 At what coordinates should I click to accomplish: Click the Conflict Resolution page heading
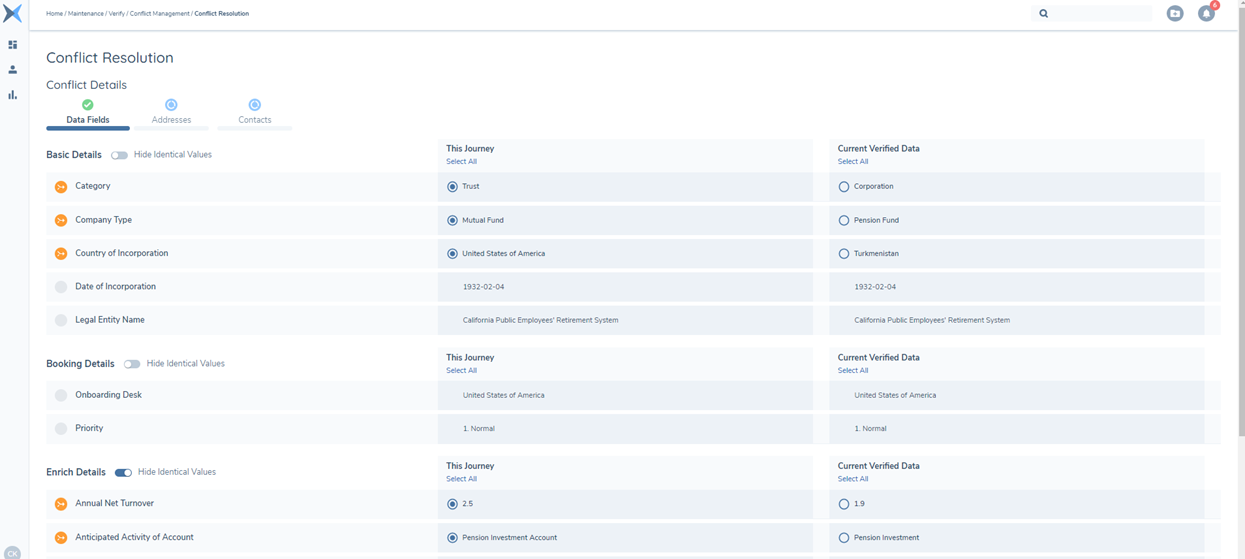point(110,58)
